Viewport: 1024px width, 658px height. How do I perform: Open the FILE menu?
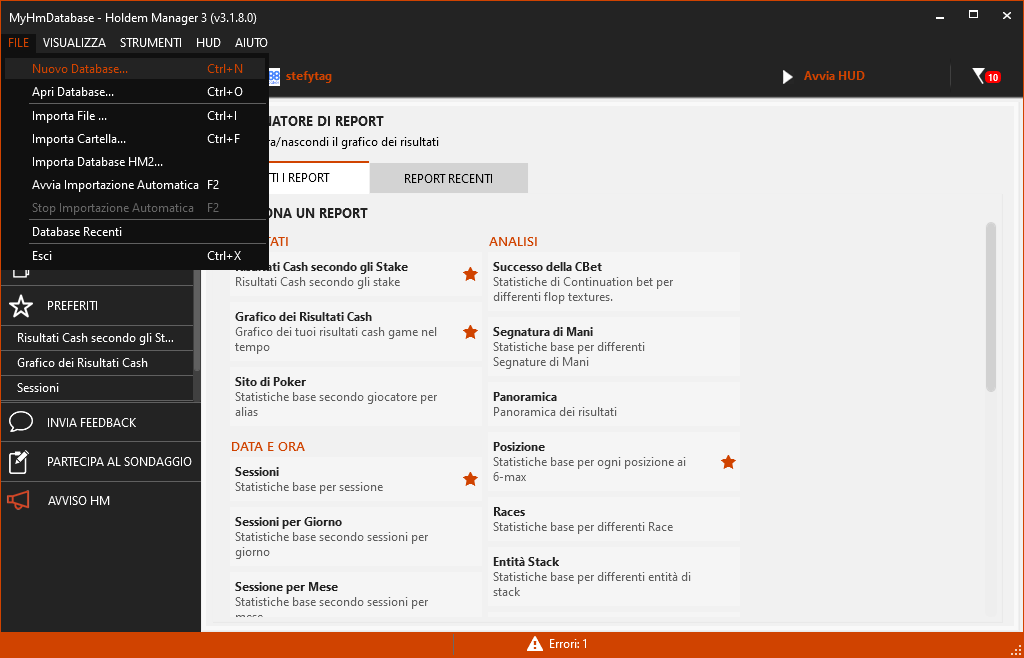click(x=18, y=42)
